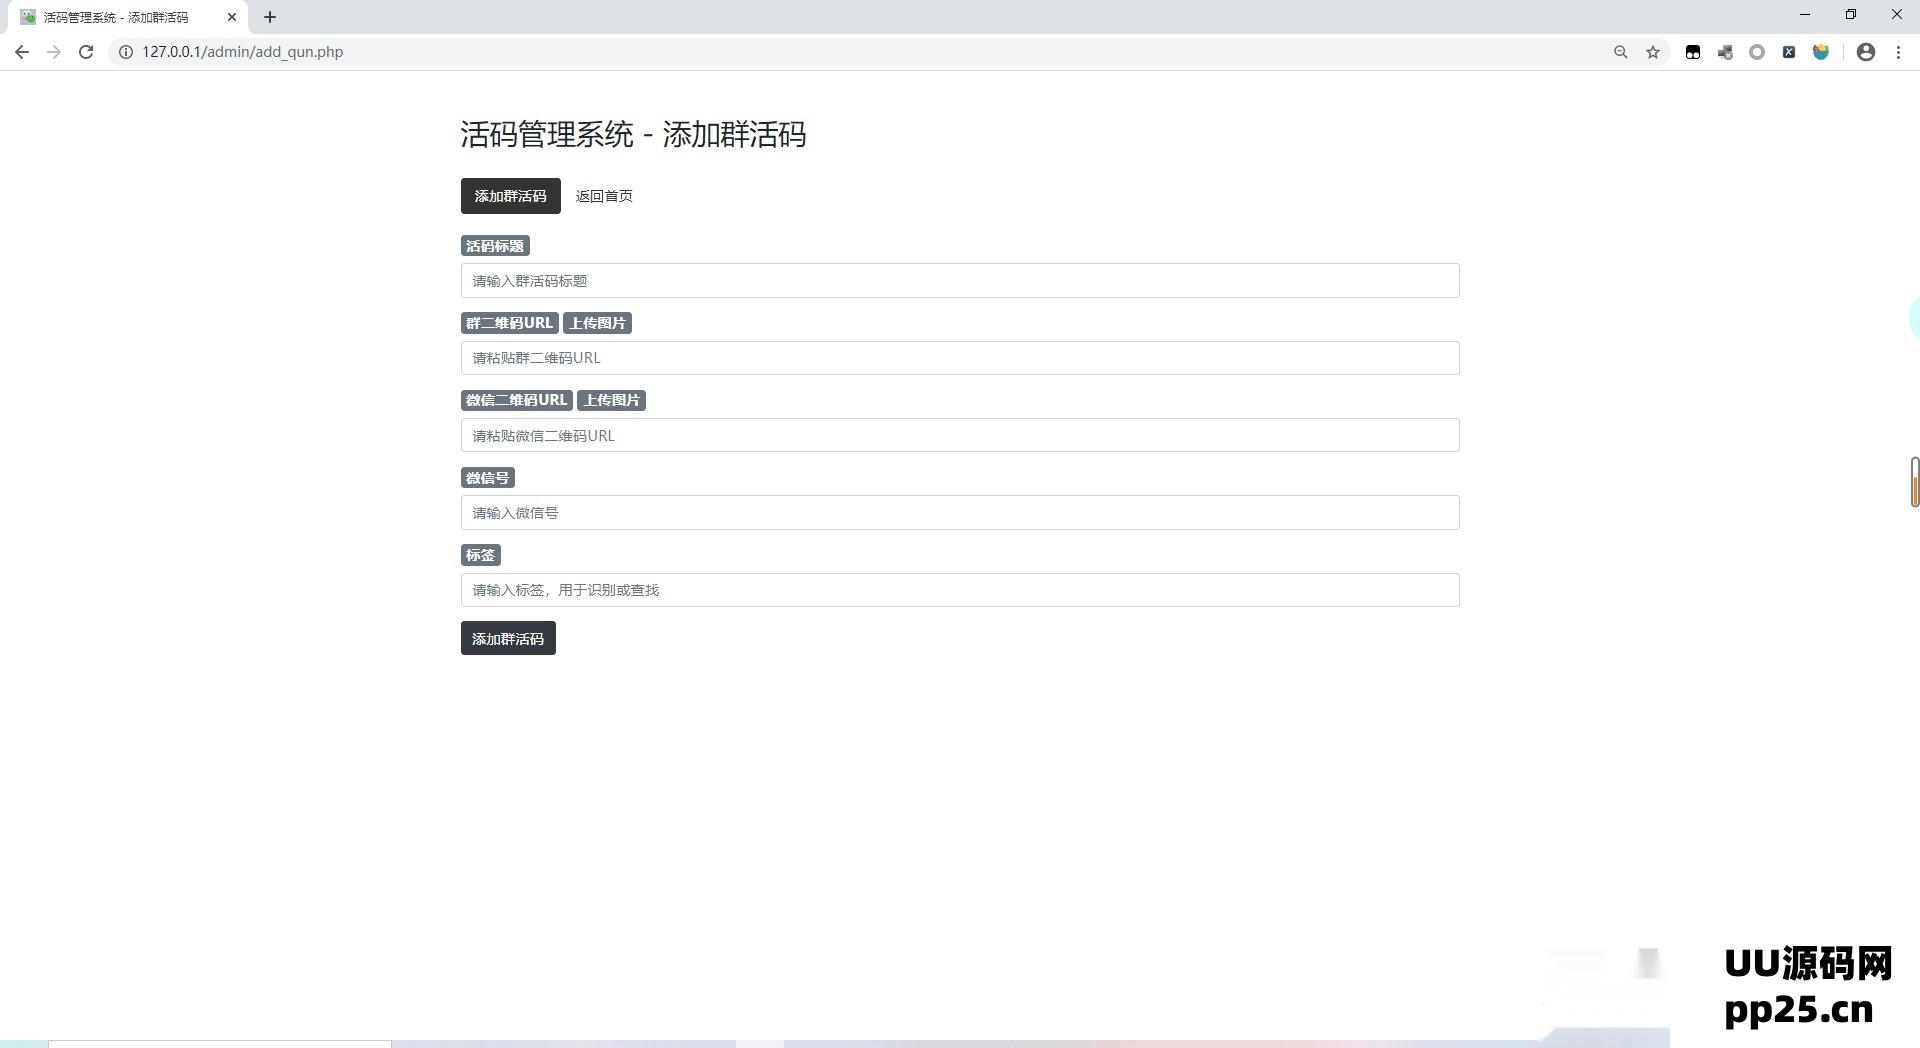Click the 请输入微信号 input field

(959, 512)
